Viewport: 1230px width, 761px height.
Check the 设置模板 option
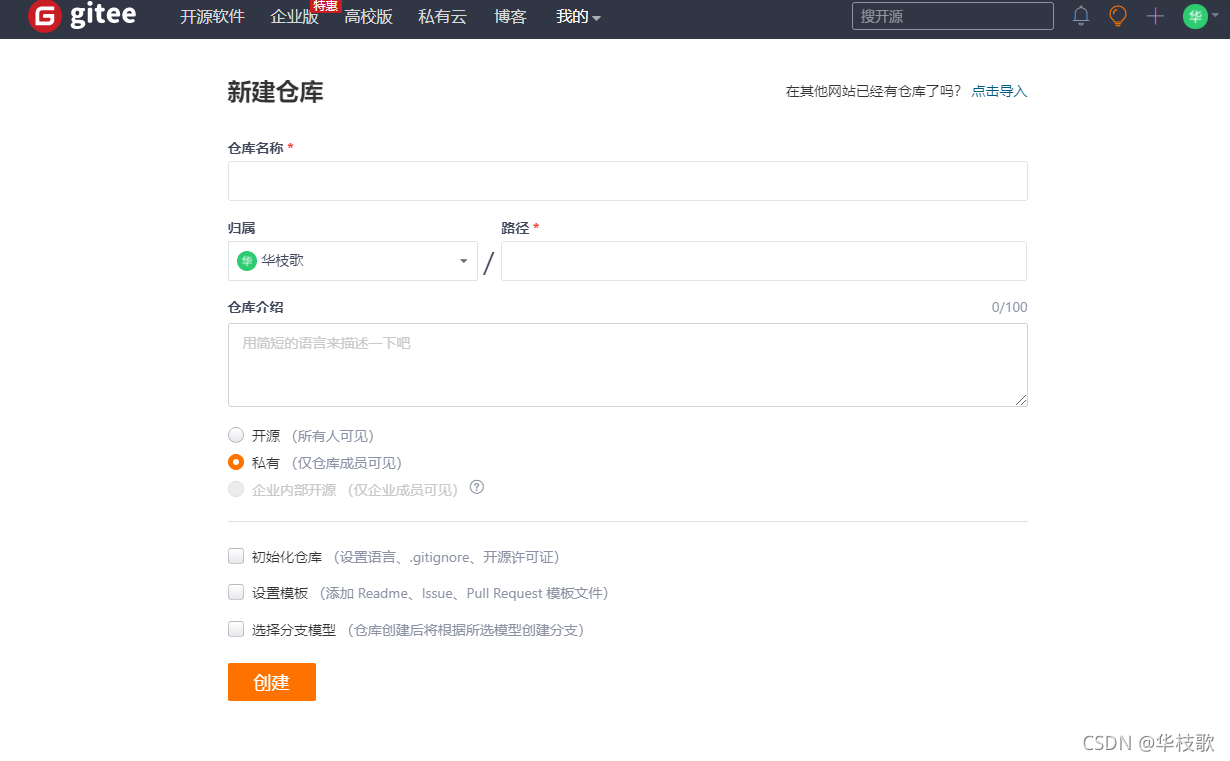pos(235,592)
